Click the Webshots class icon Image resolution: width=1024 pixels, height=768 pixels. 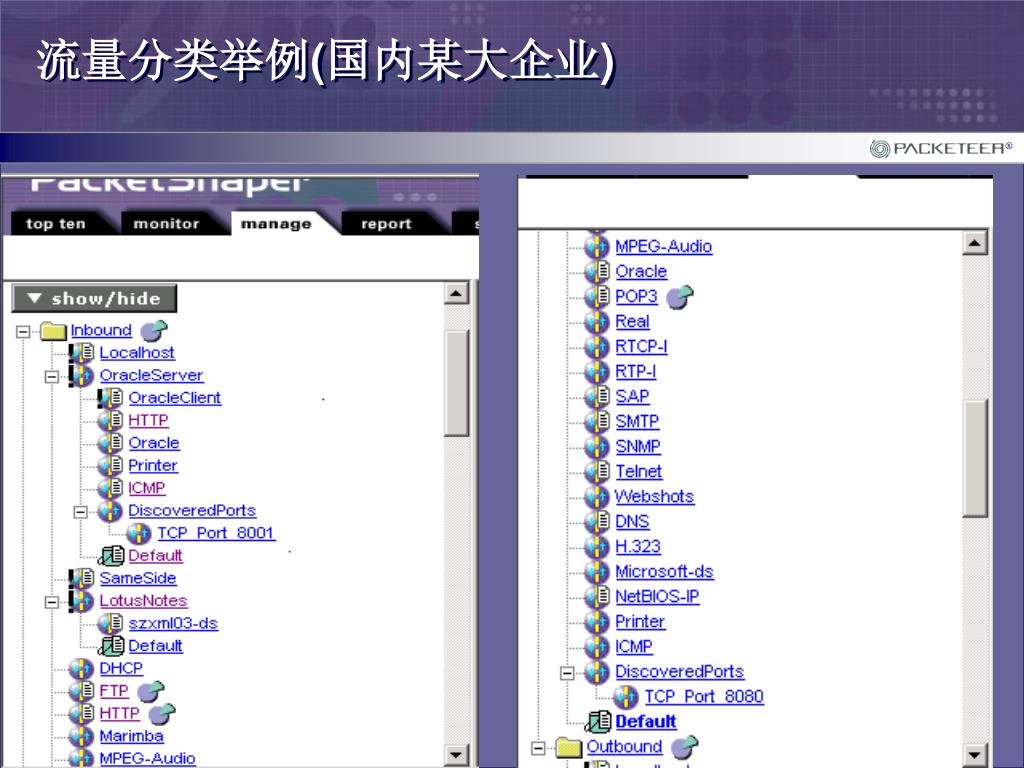[x=597, y=496]
